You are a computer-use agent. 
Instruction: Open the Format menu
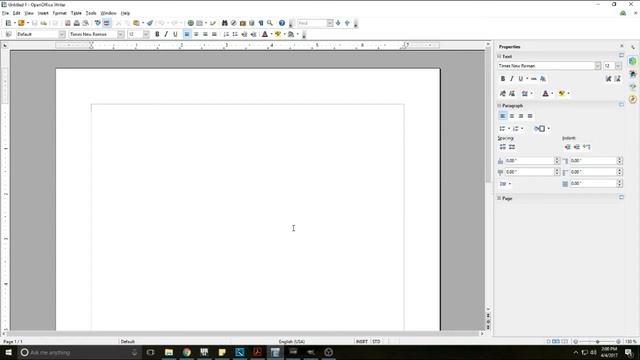(x=60, y=13)
